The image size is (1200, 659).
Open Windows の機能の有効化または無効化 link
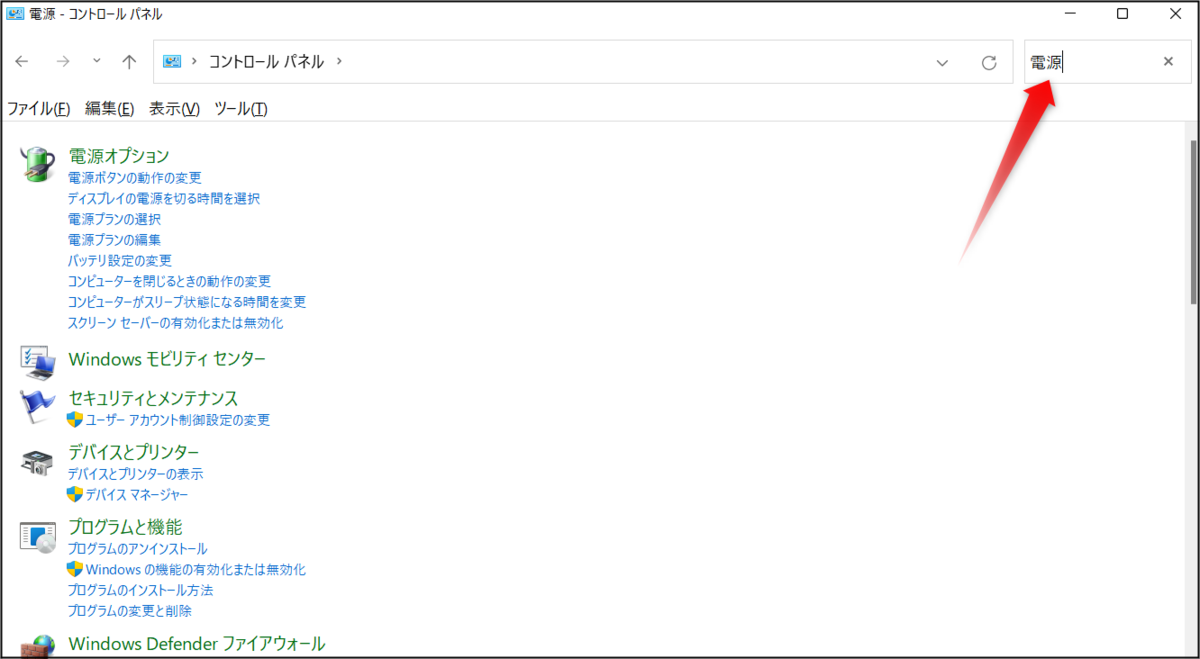[x=196, y=569]
